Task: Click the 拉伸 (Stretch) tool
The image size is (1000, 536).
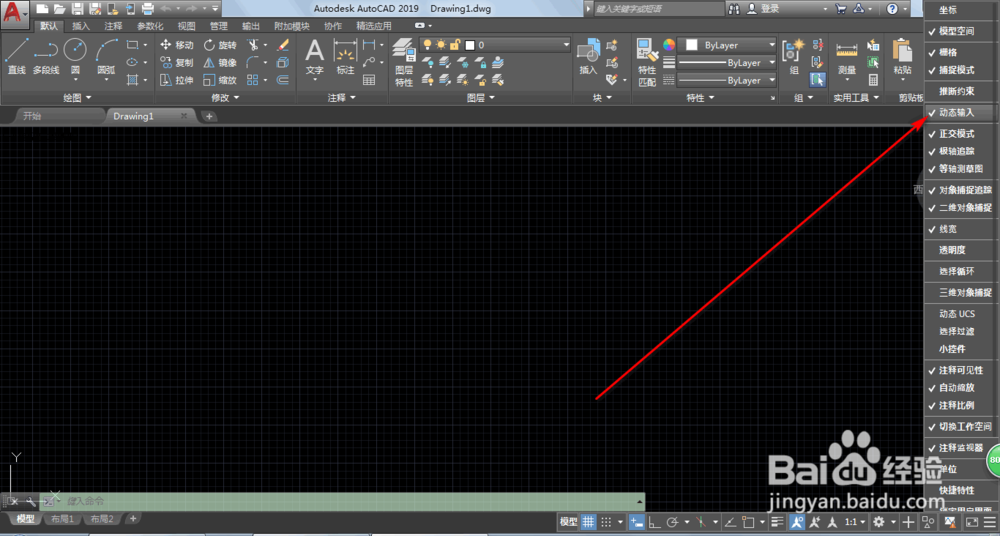Action: (x=177, y=80)
